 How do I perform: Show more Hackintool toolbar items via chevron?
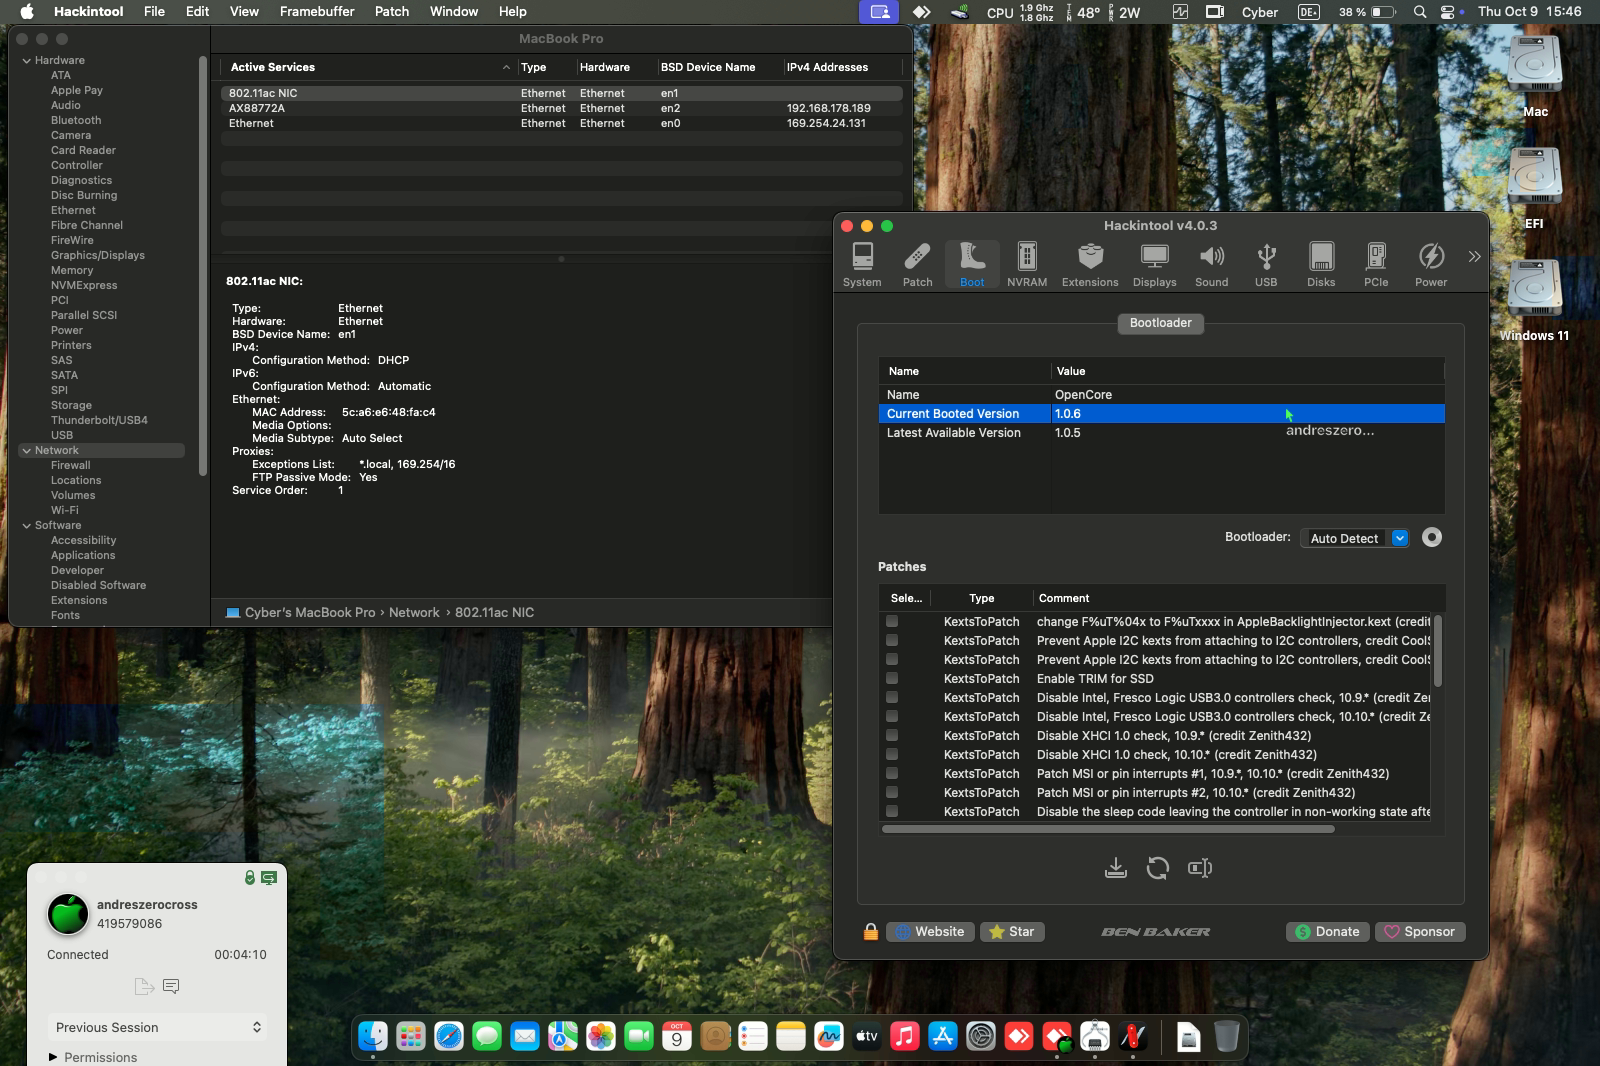[1474, 257]
